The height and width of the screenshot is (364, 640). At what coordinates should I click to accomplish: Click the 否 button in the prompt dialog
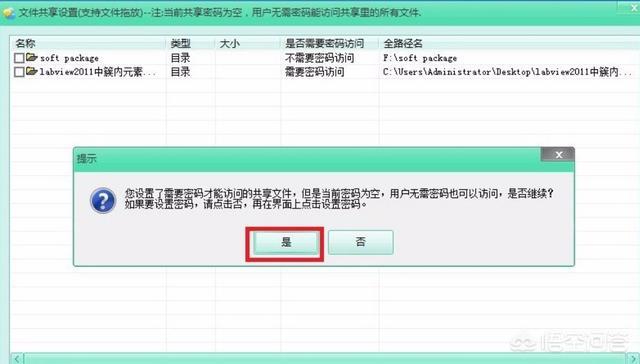(360, 242)
